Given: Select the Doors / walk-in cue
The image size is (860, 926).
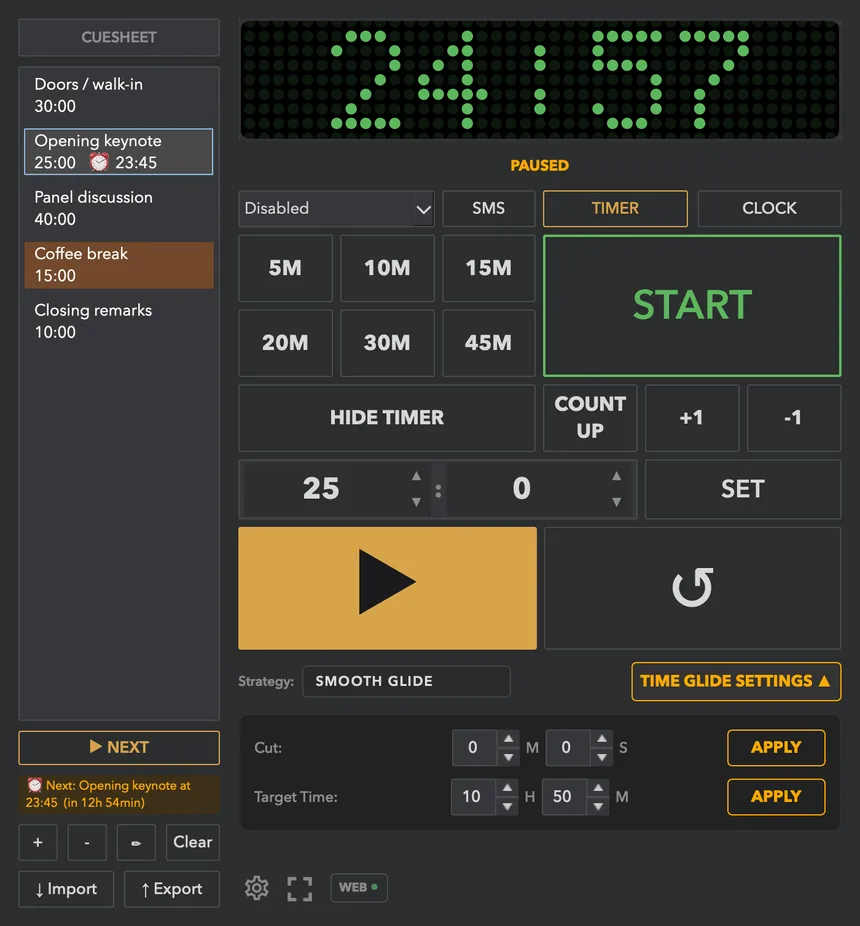Looking at the screenshot, I should coord(119,95).
